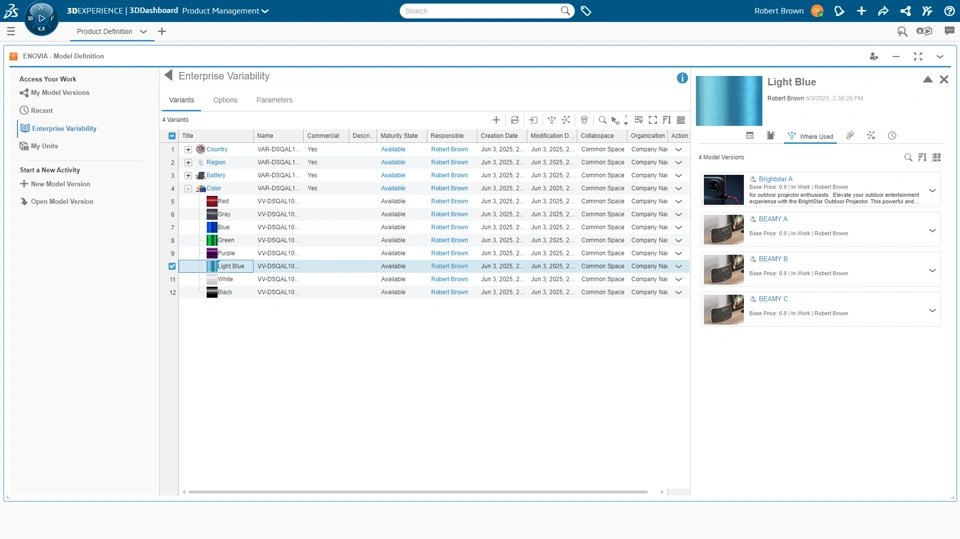Screen dimensions: 960x539
Task: Switch model versions to tile view
Action: (x=936, y=157)
